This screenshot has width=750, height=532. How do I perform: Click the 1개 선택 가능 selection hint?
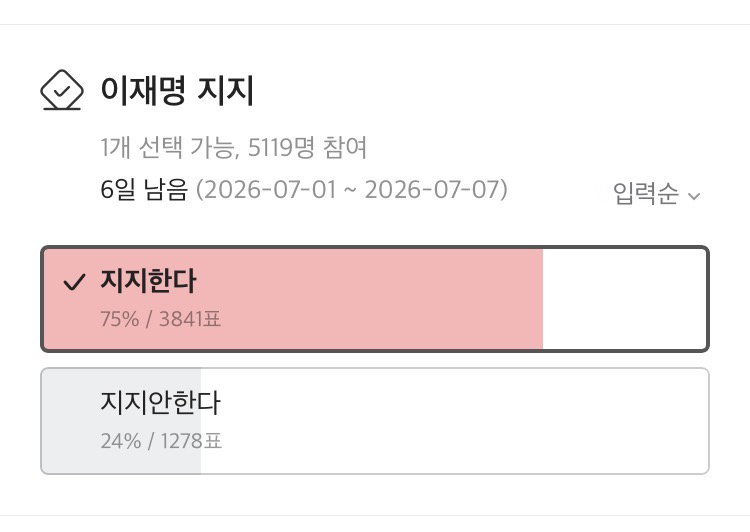pyautogui.click(x=167, y=147)
